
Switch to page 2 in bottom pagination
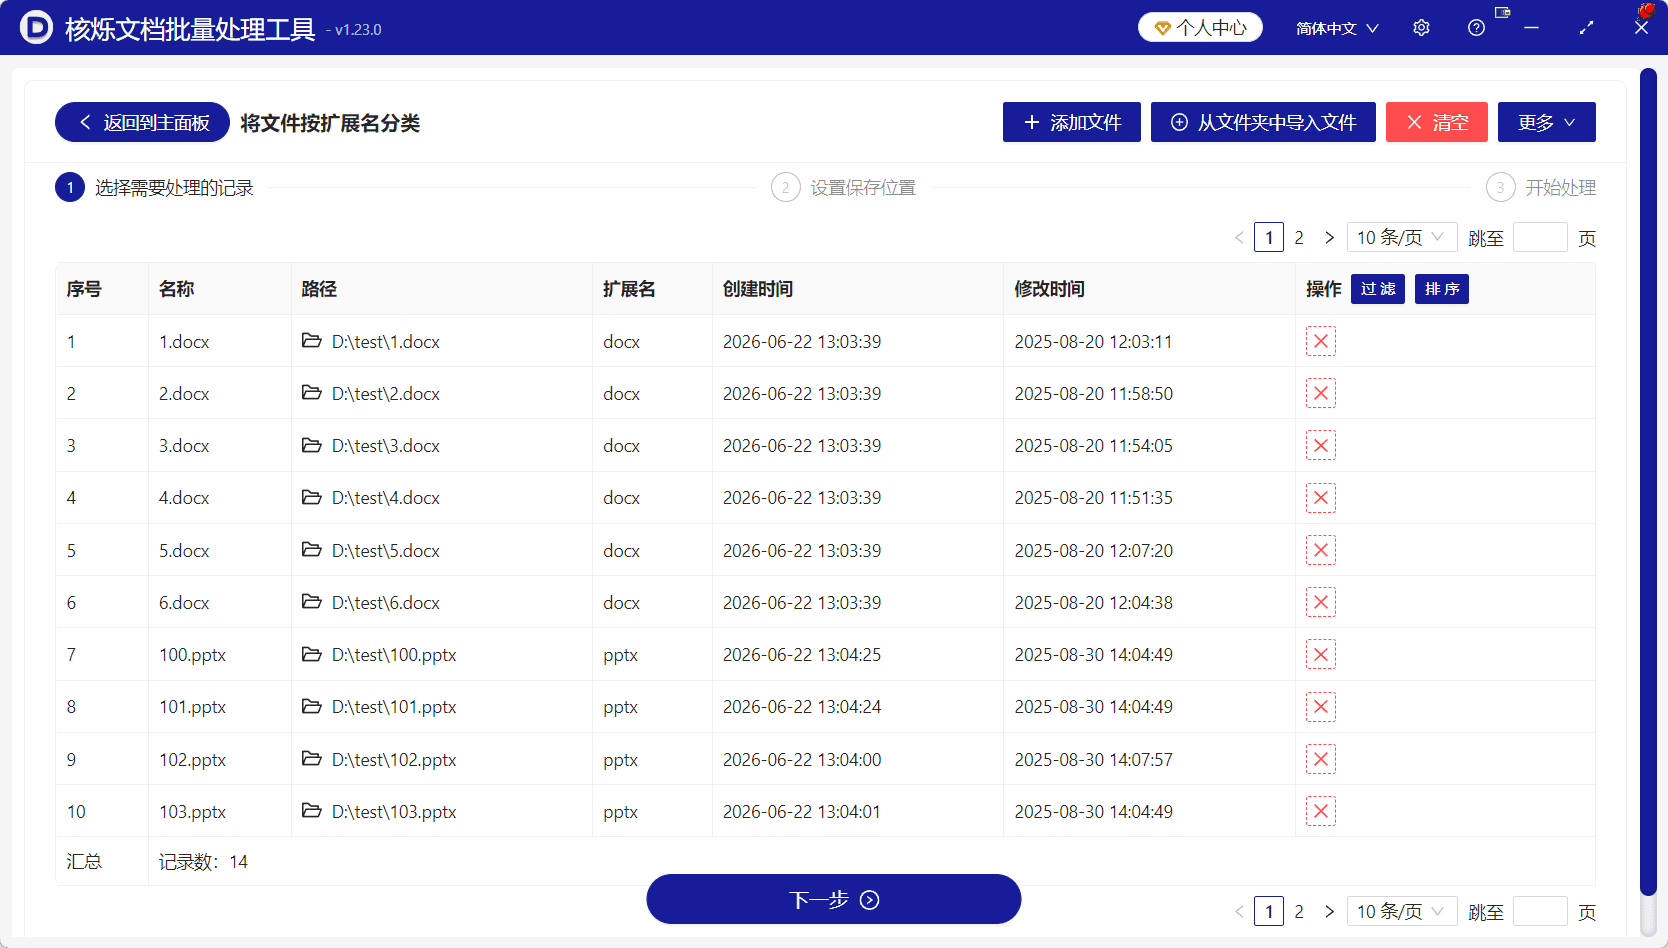click(x=1299, y=911)
